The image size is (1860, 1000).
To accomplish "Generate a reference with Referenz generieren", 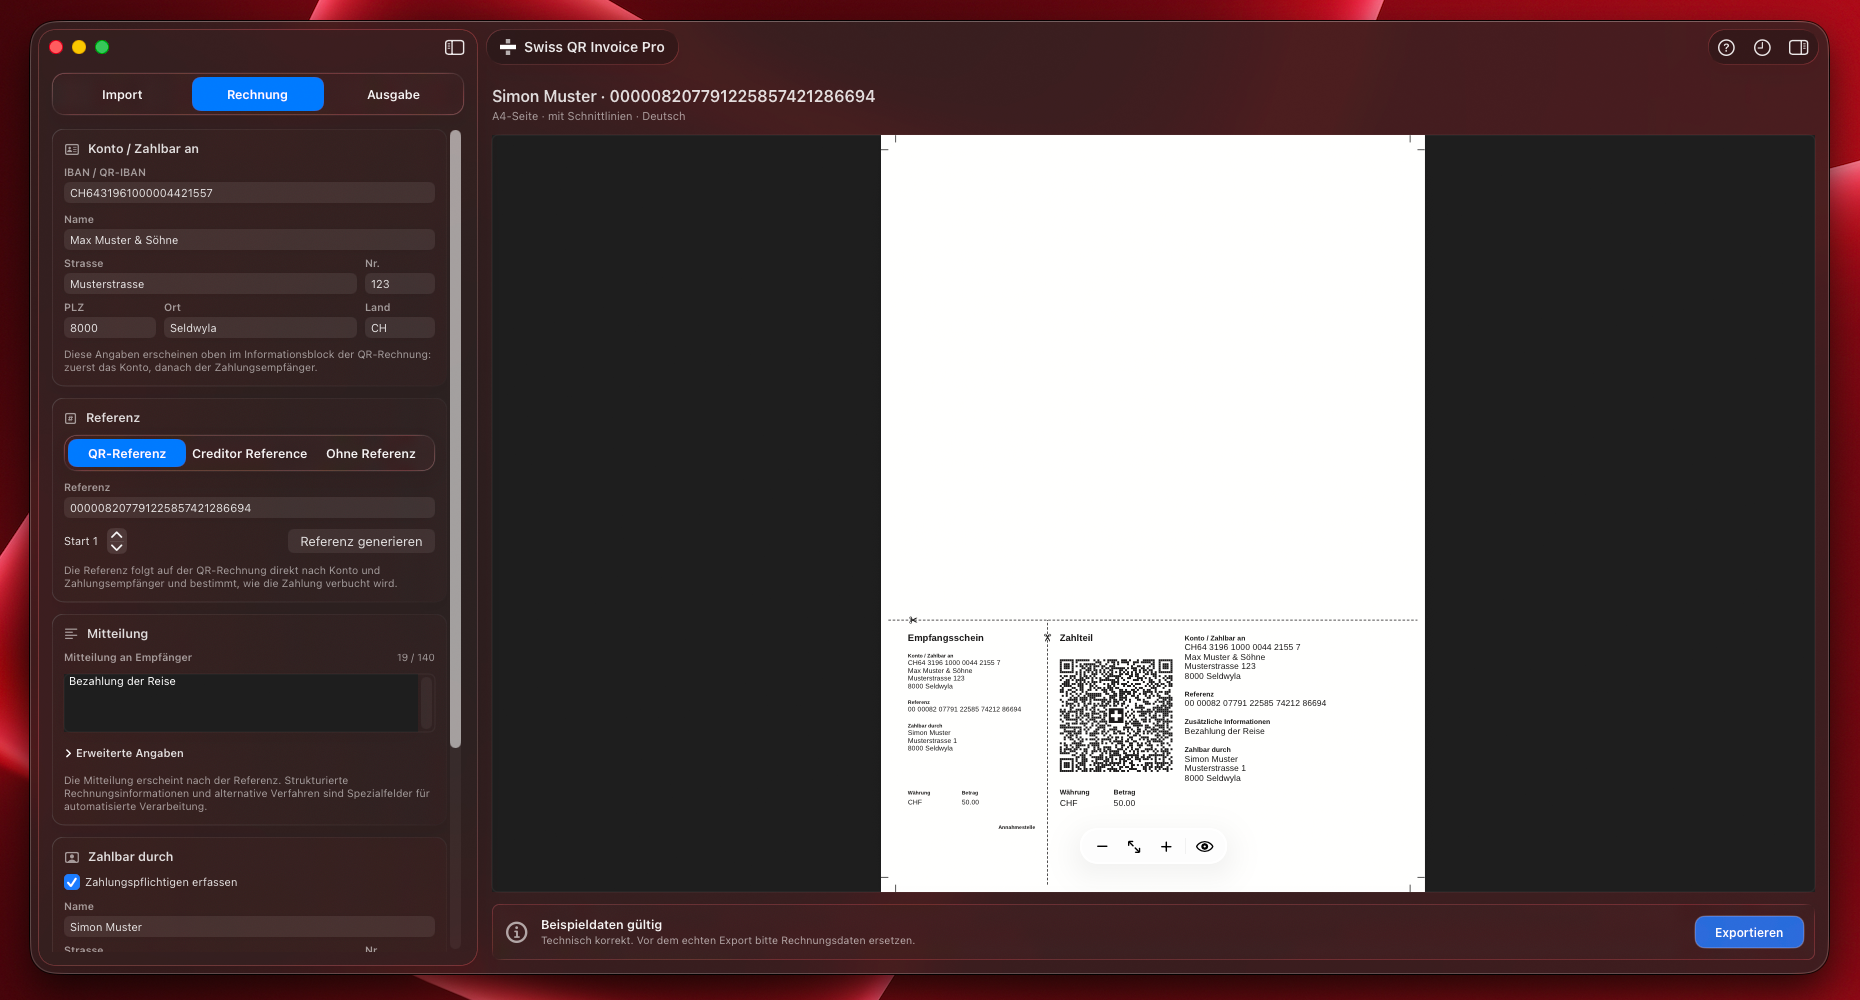I will pos(361,541).
